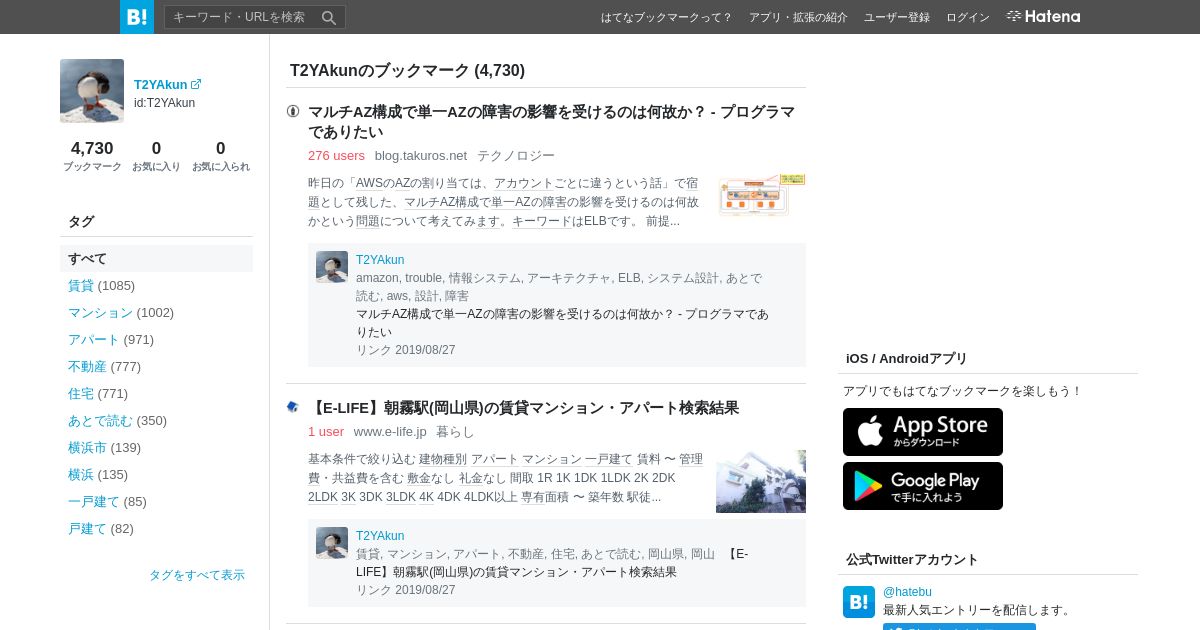Click the ELB tag in first bookmark comment

tap(628, 278)
